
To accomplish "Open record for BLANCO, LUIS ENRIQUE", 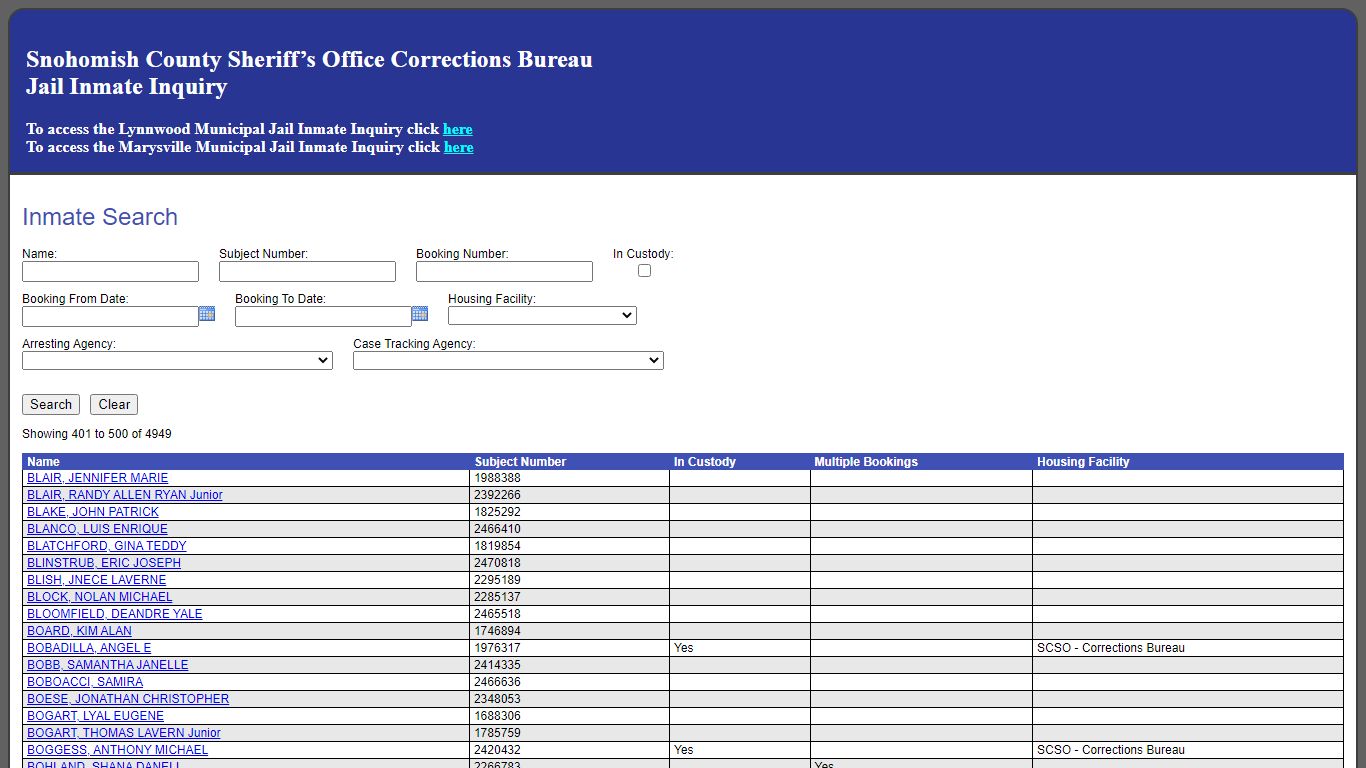I will 97,529.
